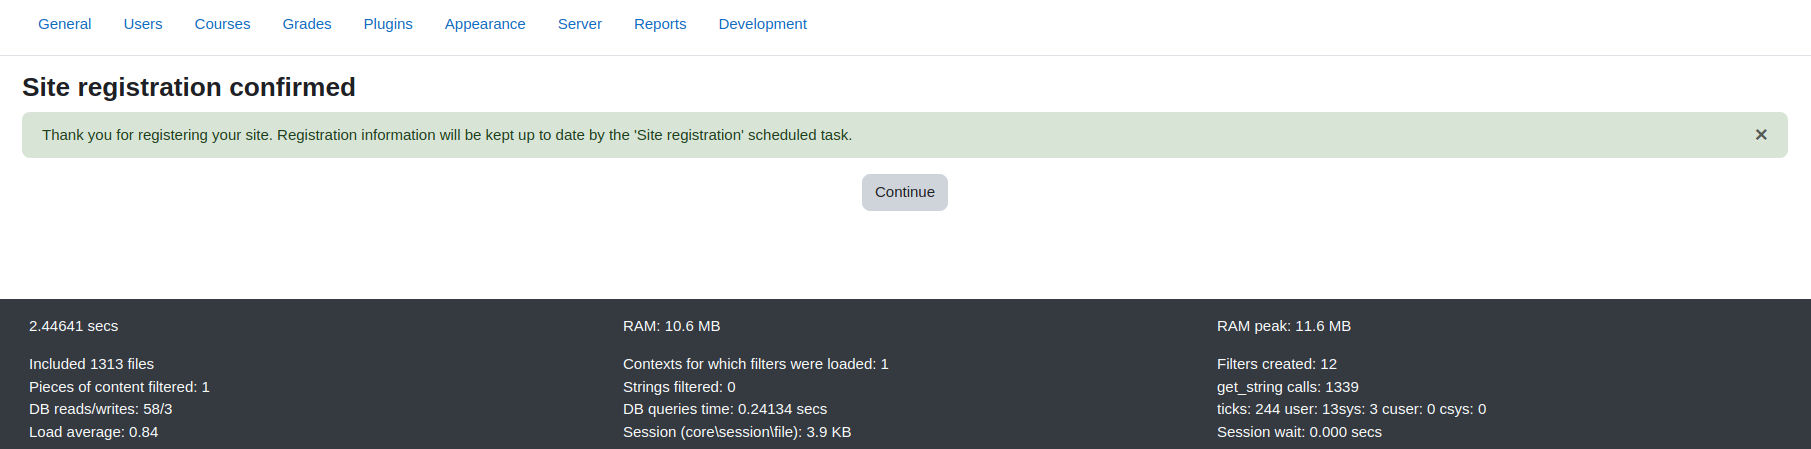Screen dimensions: 1811x449
Task: Click the 'RAM: 10.6 MB' footer stat
Action: [671, 326]
